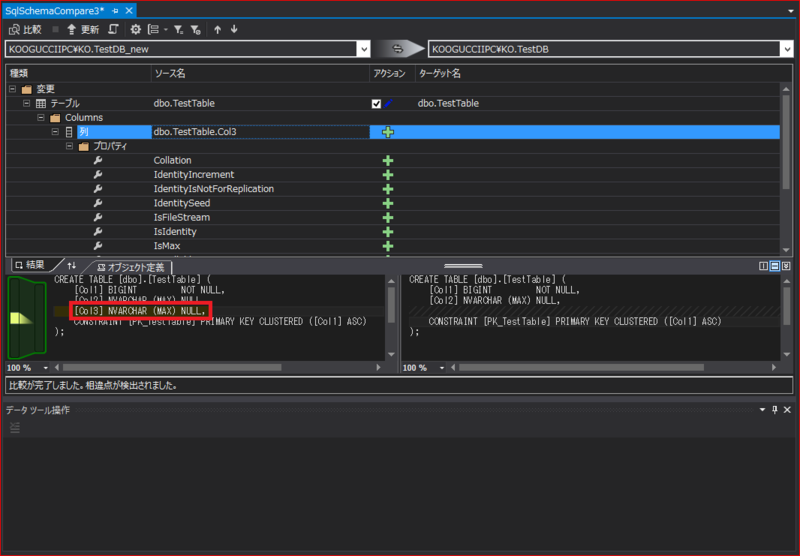Image resolution: width=800 pixels, height=556 pixels.
Task: Click the plus icon in IsIdentity row
Action: 388,232
